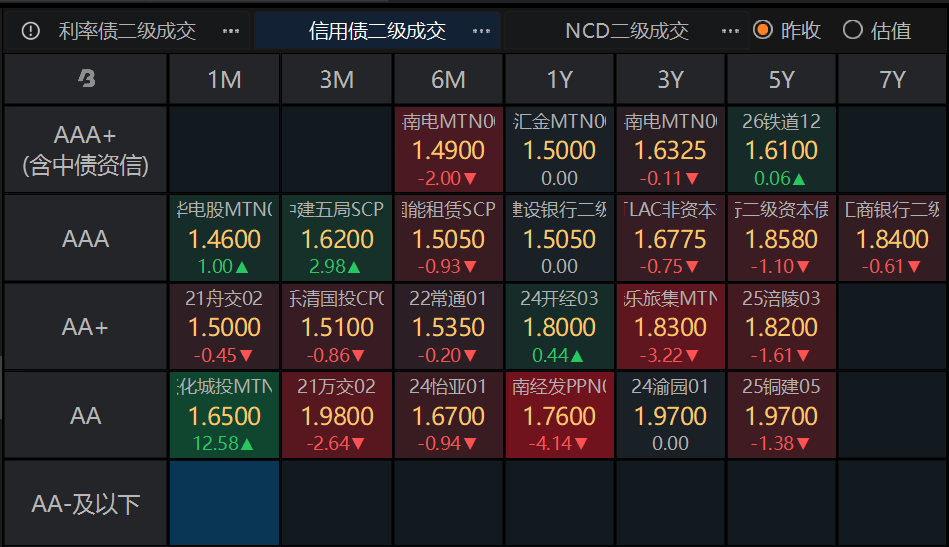Open 24开经03 bond cell at 1.8000
This screenshot has width=949, height=547.
coord(559,327)
